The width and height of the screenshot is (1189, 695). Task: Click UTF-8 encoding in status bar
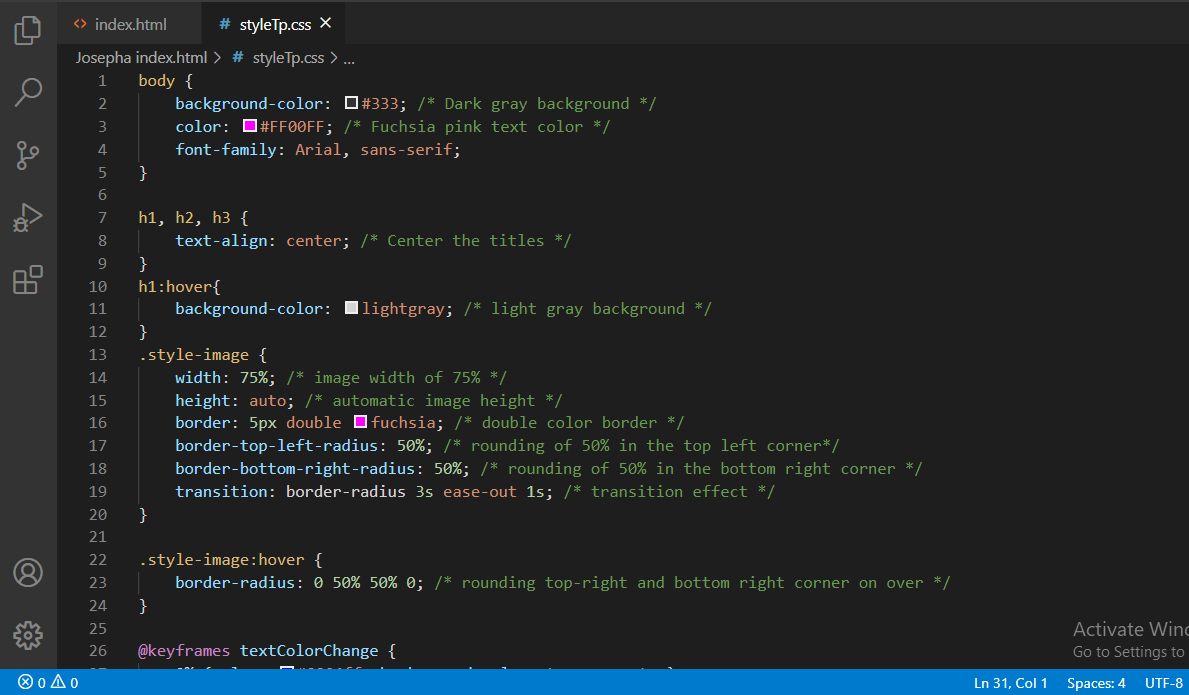pyautogui.click(x=1163, y=683)
